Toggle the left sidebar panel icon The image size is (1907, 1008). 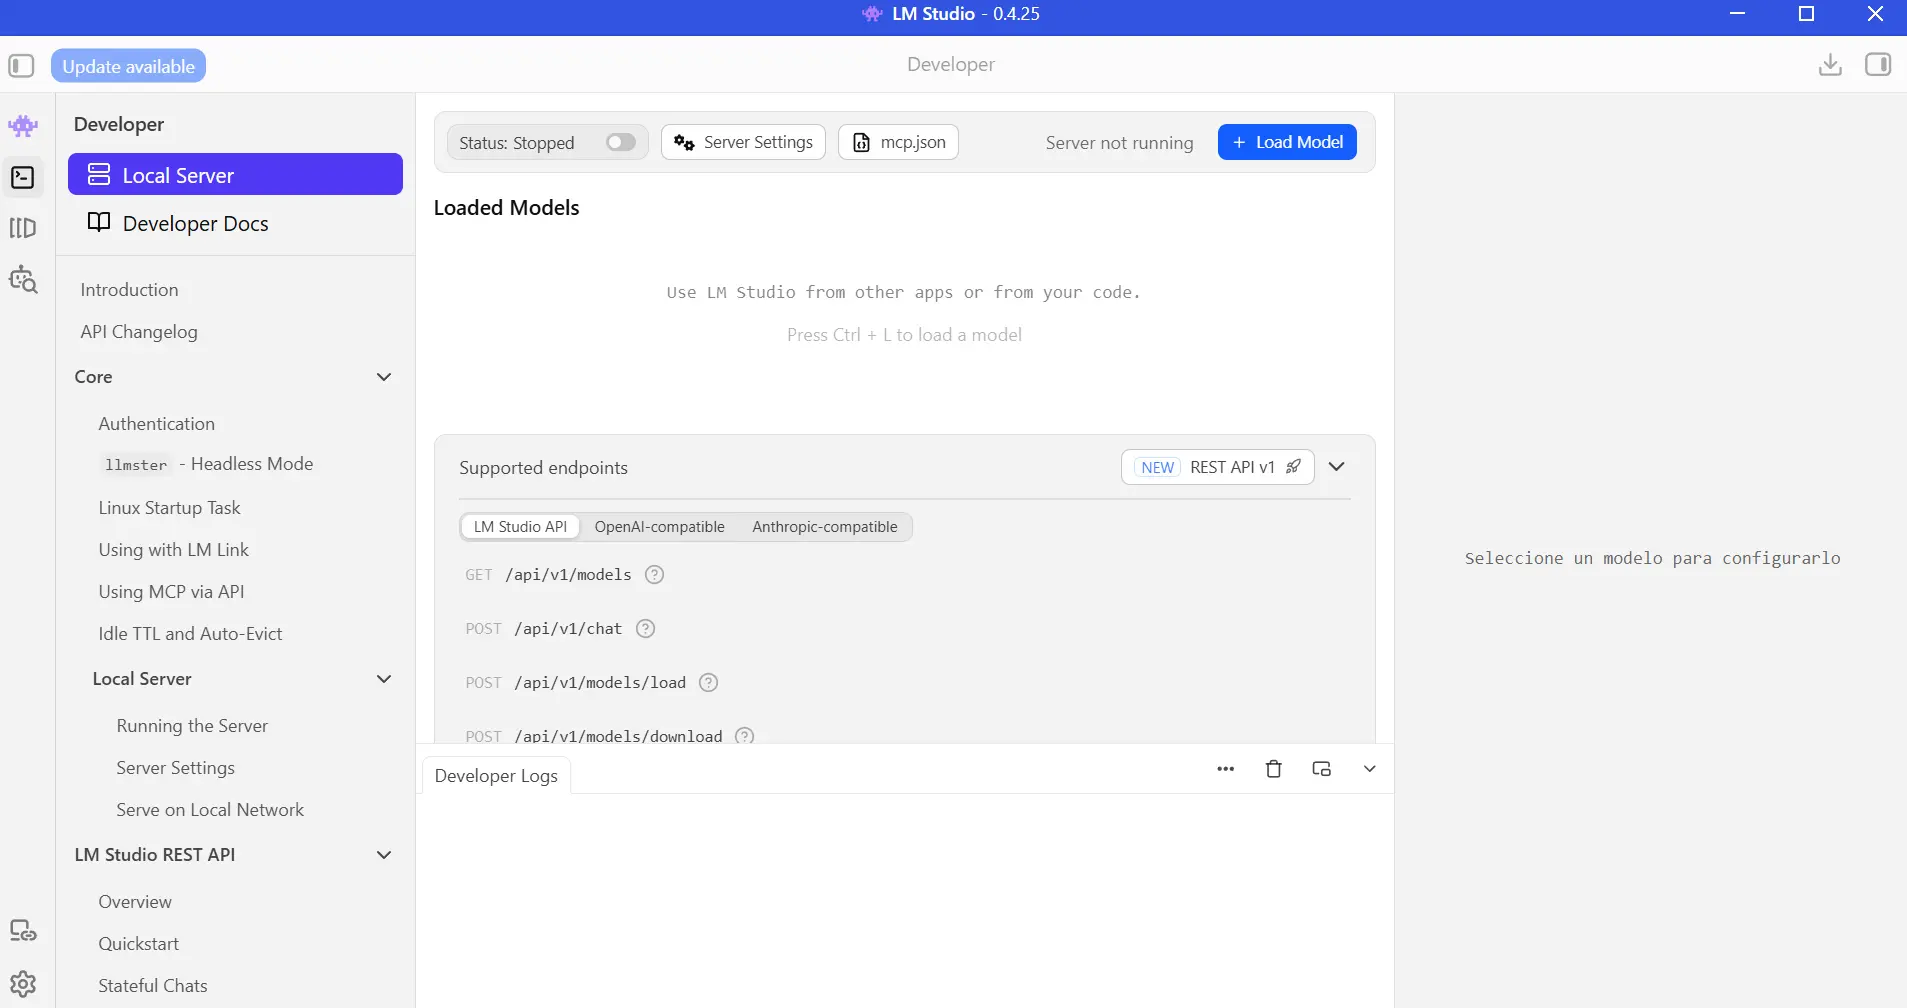(21, 66)
